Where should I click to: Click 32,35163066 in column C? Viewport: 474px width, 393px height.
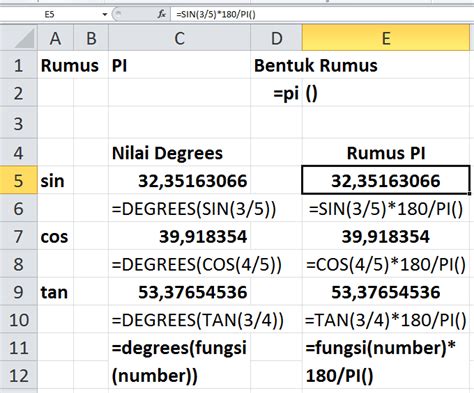point(179,180)
